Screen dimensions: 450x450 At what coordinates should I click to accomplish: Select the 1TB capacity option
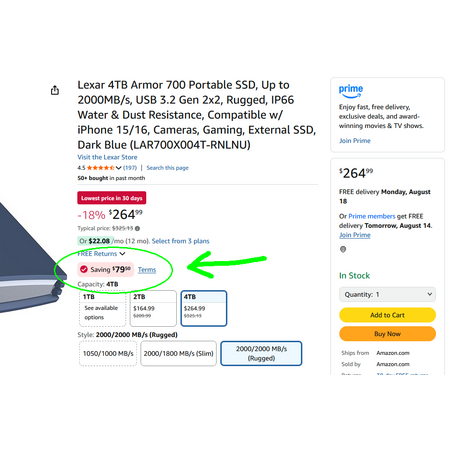point(102,308)
